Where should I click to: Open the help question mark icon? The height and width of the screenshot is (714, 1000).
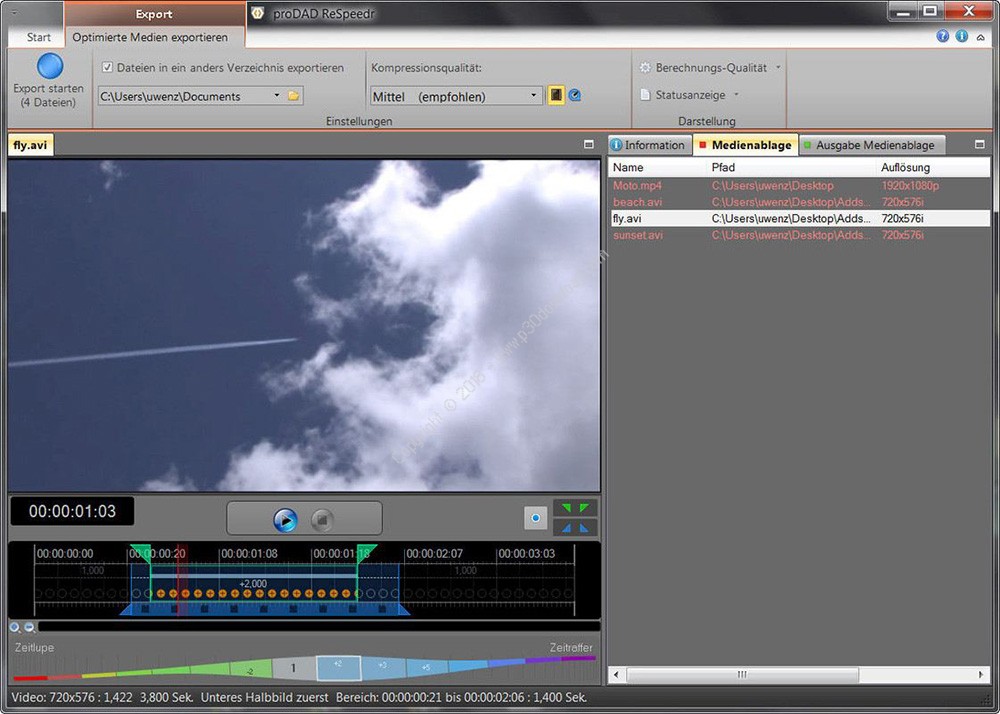pos(942,36)
